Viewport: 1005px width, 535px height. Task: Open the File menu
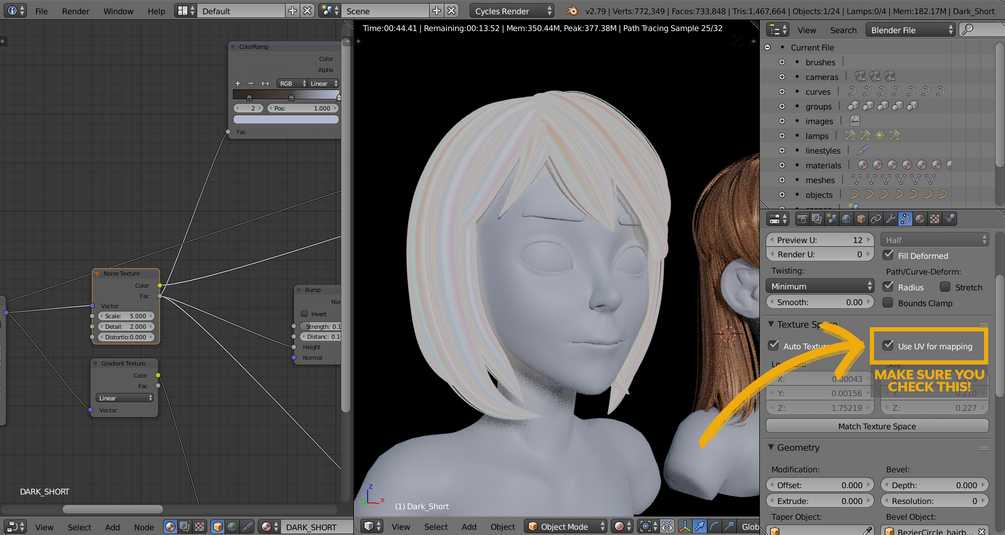click(41, 11)
